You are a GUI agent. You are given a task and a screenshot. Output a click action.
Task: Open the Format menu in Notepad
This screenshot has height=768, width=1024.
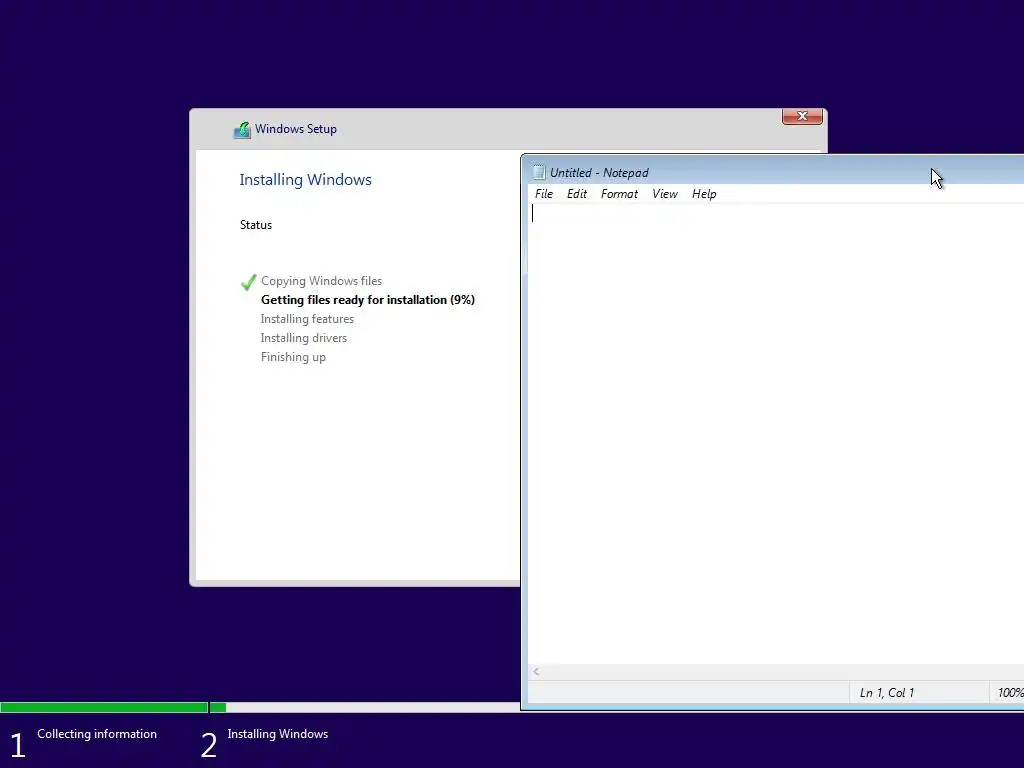coord(619,194)
